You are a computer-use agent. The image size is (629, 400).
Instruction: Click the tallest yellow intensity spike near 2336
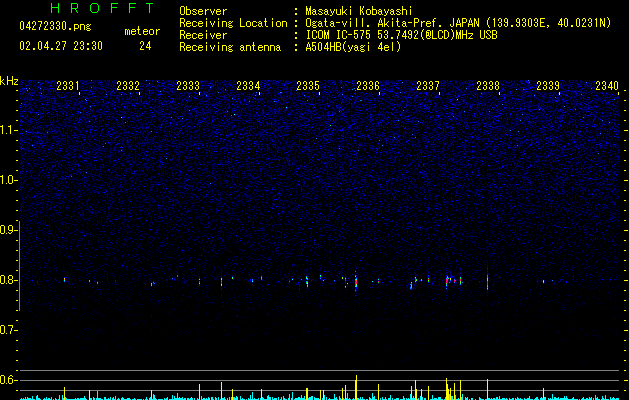pos(356,387)
